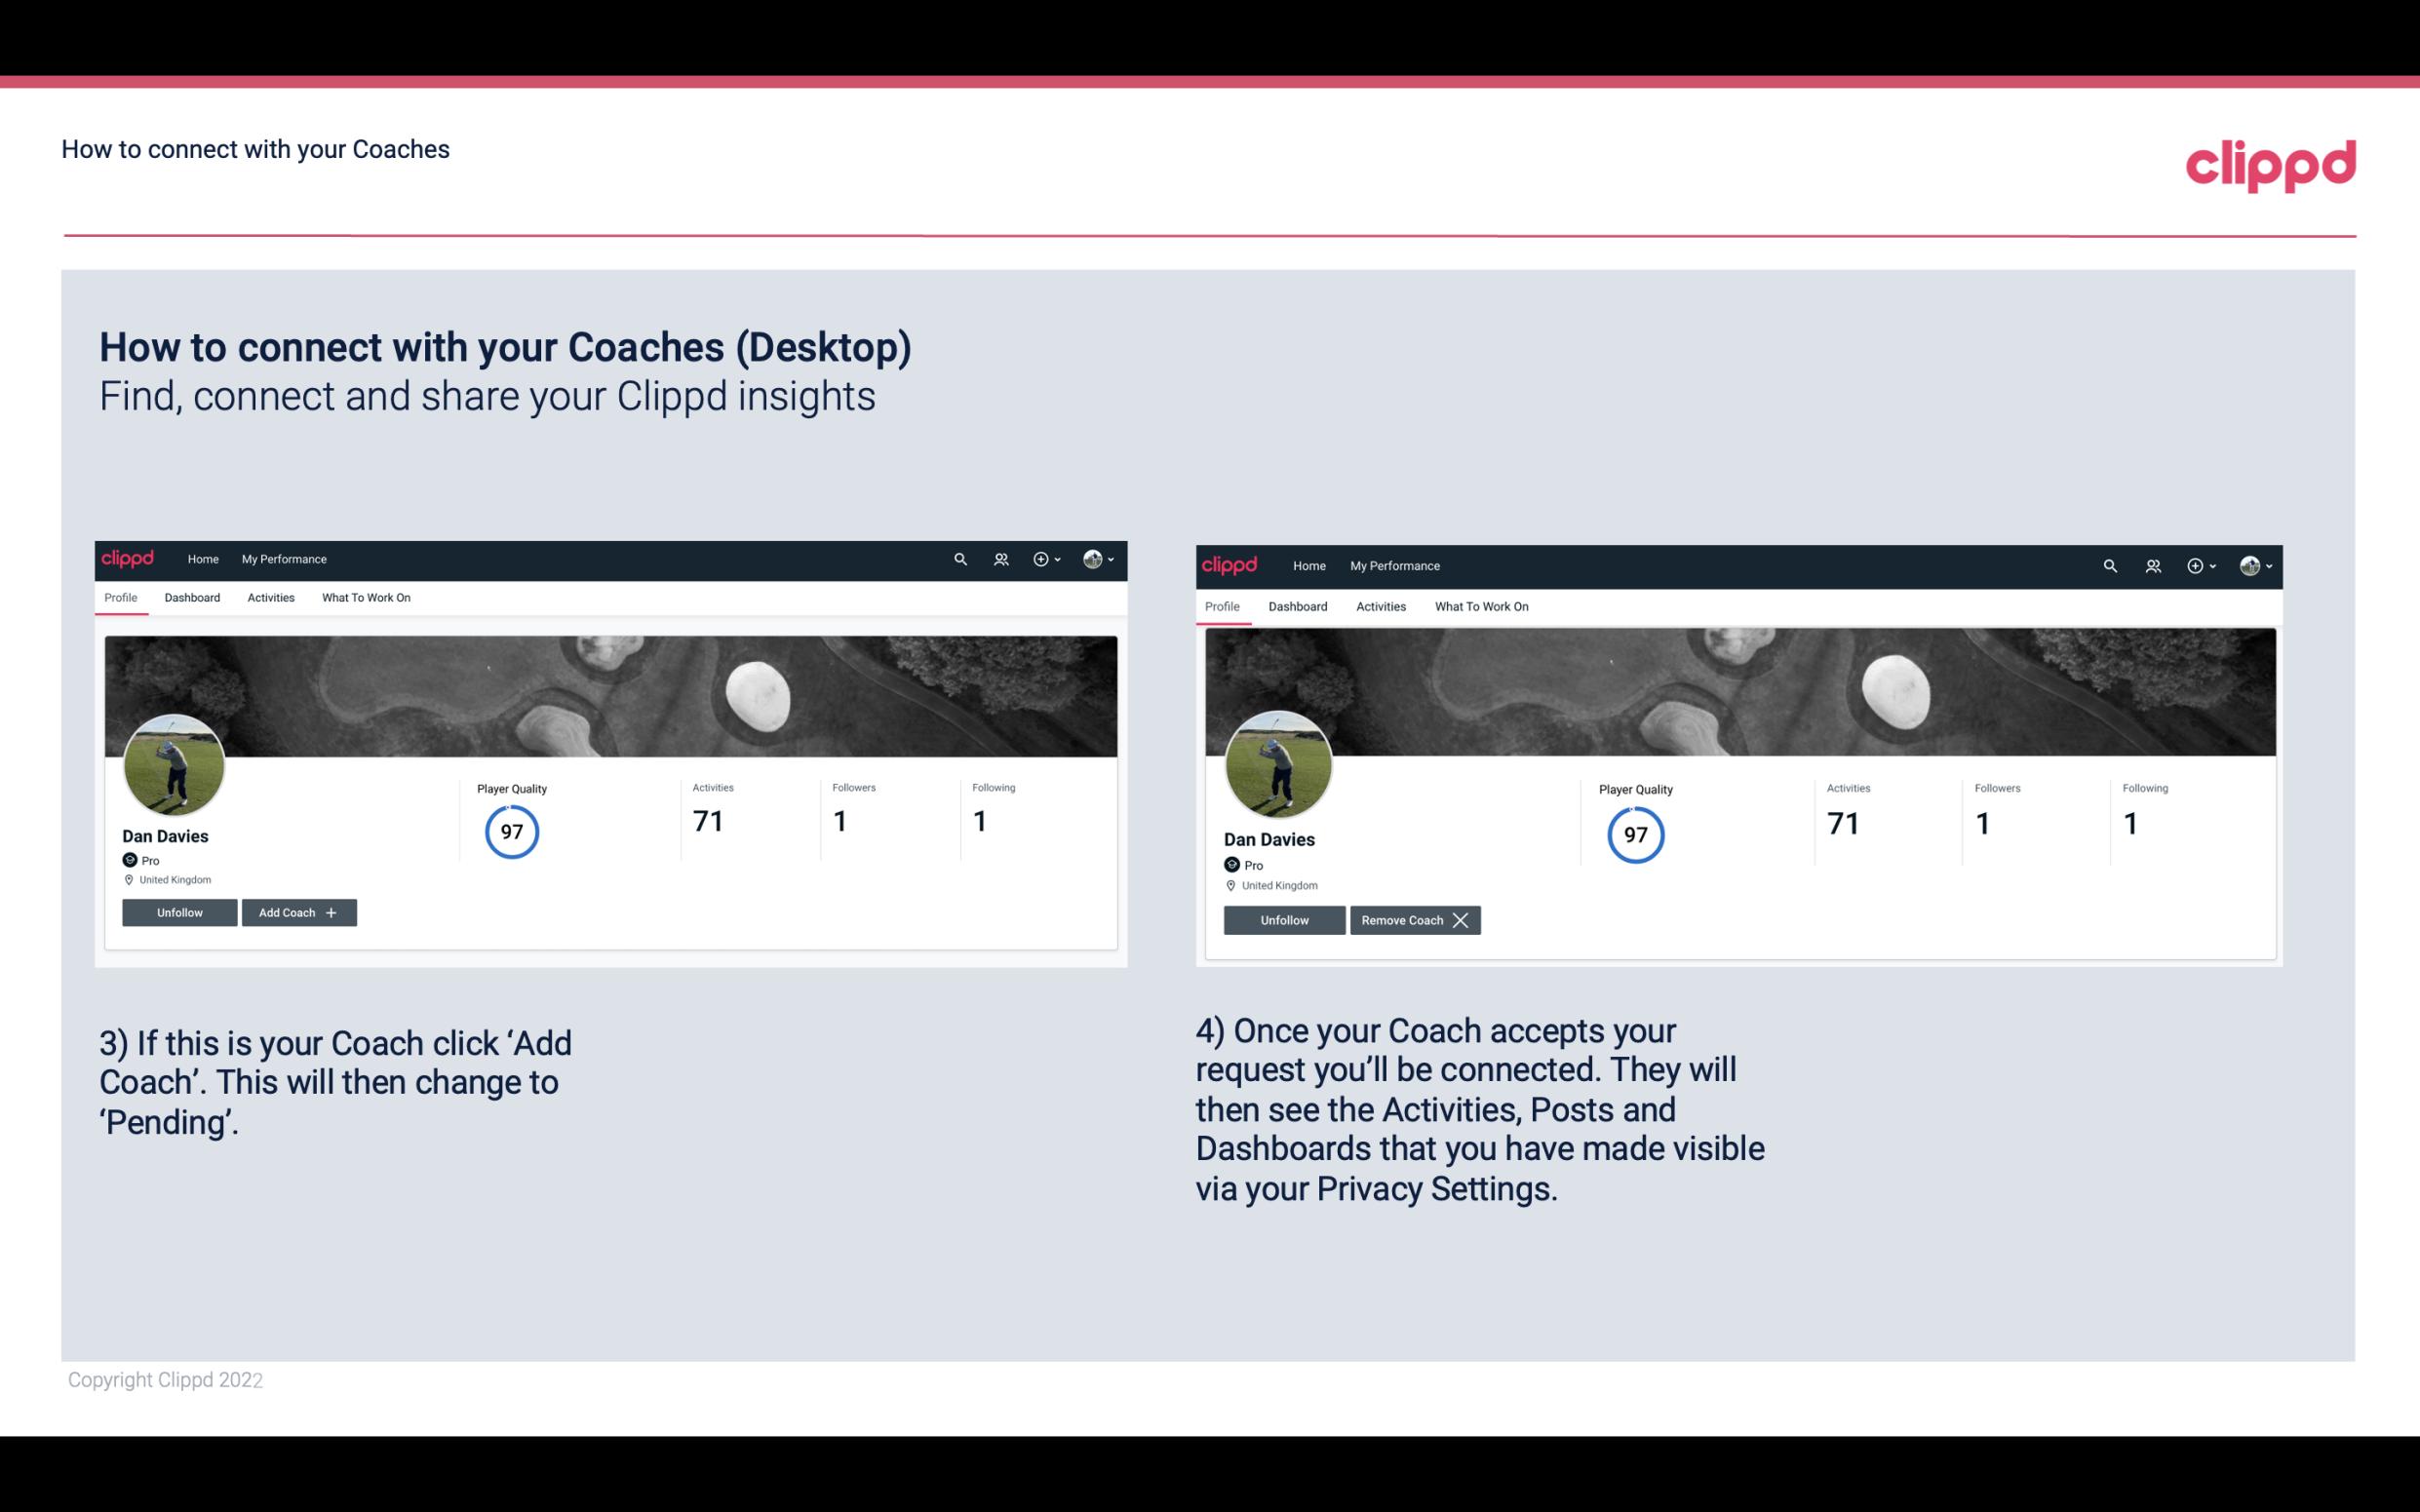Click Dan Davies profile photo thumbnail
2420x1512 pixels.
(x=173, y=761)
